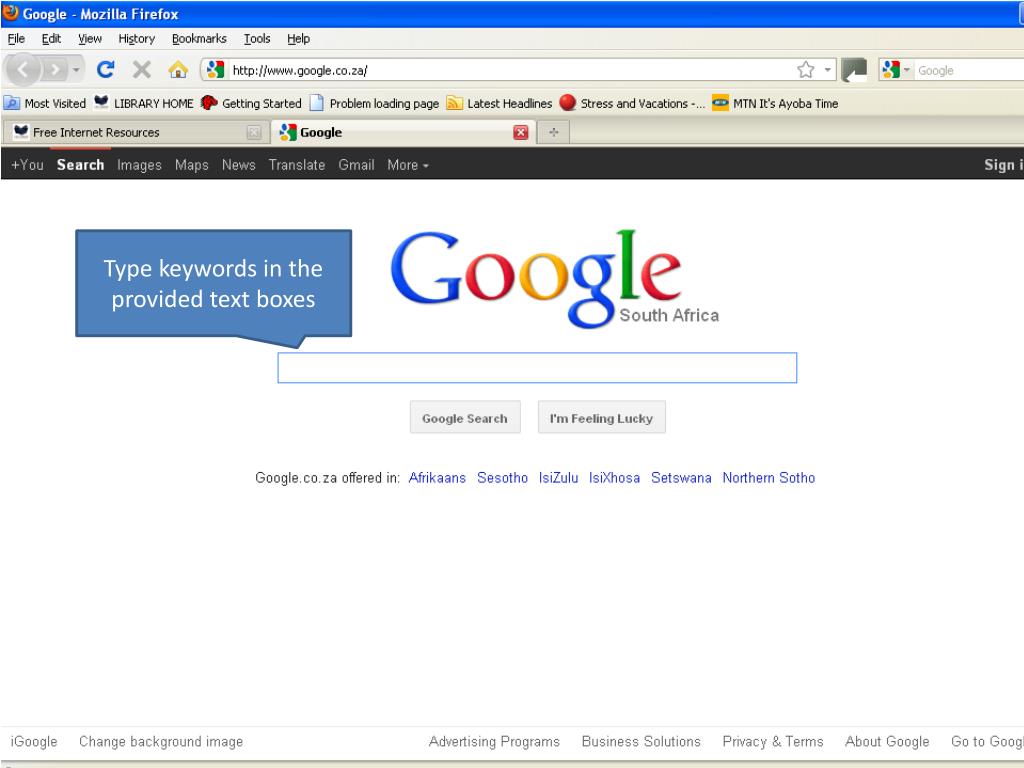Viewport: 1024px width, 768px height.
Task: Open the View menu
Action: point(90,39)
